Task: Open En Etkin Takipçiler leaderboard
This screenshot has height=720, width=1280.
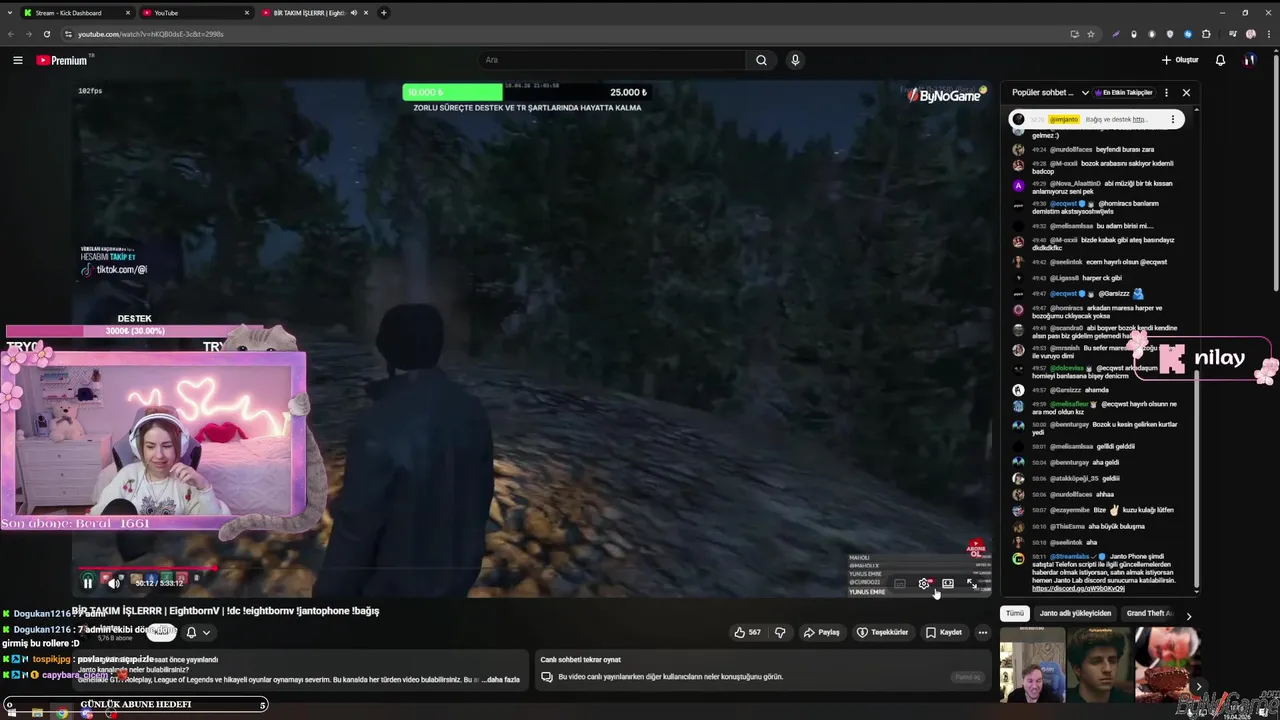Action: (1125, 93)
